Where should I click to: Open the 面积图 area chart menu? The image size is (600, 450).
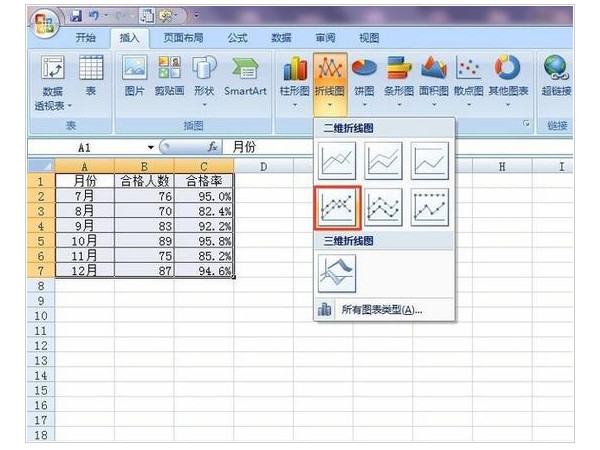pos(434,81)
